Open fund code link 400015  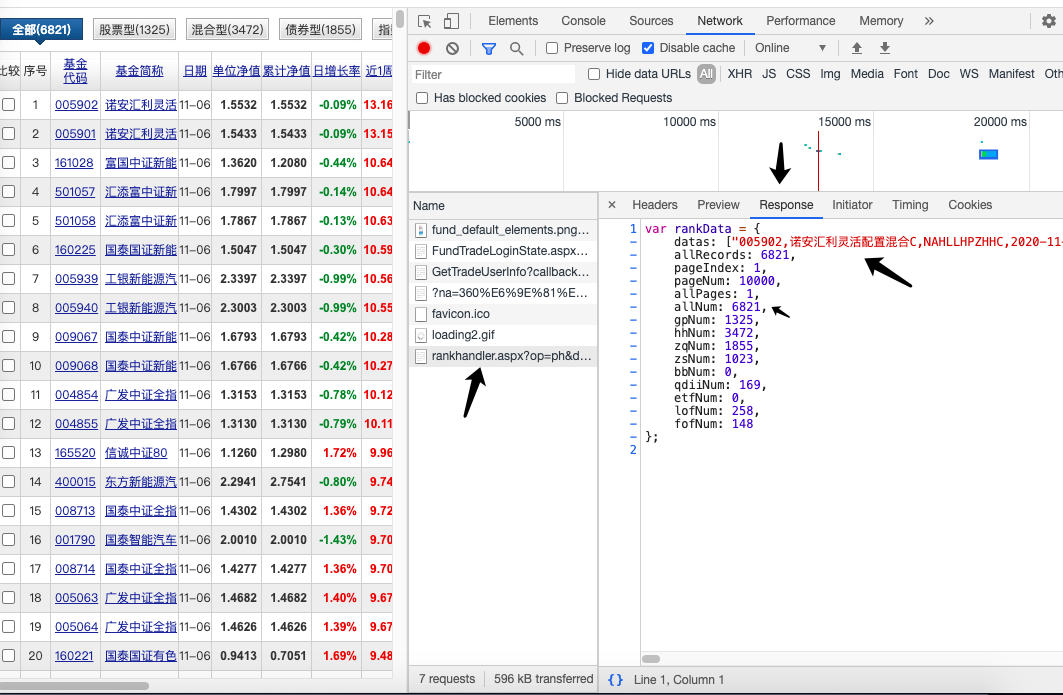click(x=75, y=481)
